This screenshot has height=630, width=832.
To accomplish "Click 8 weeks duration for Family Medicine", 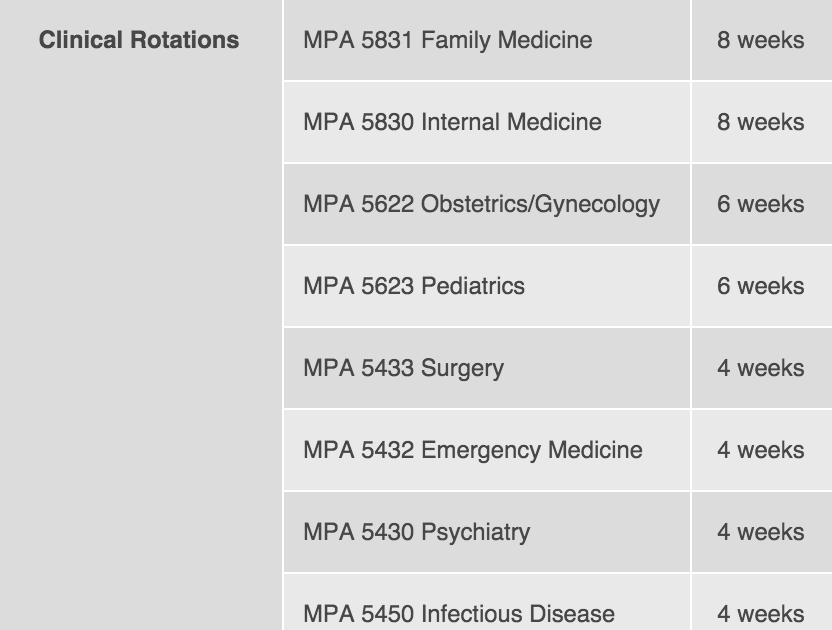I will [x=760, y=40].
